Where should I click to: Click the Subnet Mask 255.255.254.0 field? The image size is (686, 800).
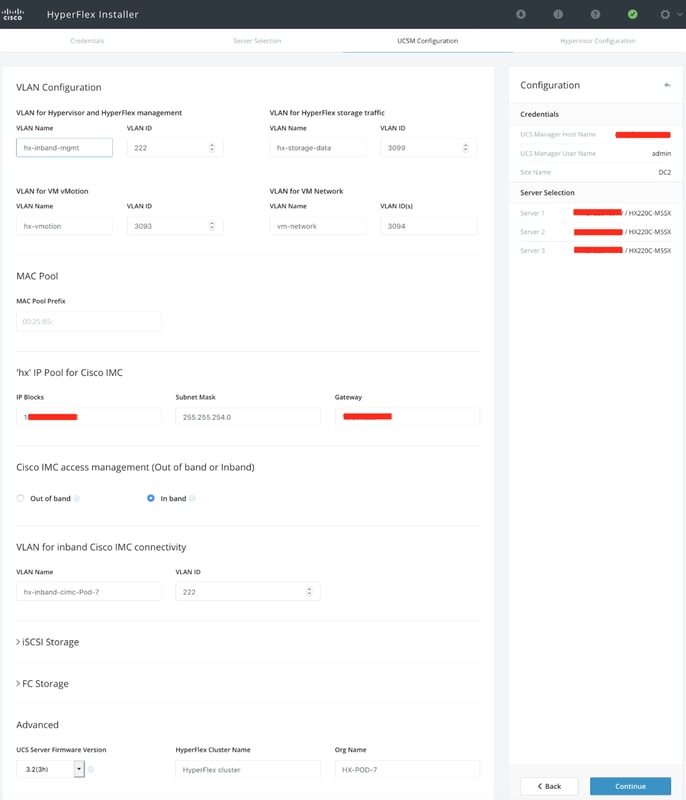tap(248, 417)
